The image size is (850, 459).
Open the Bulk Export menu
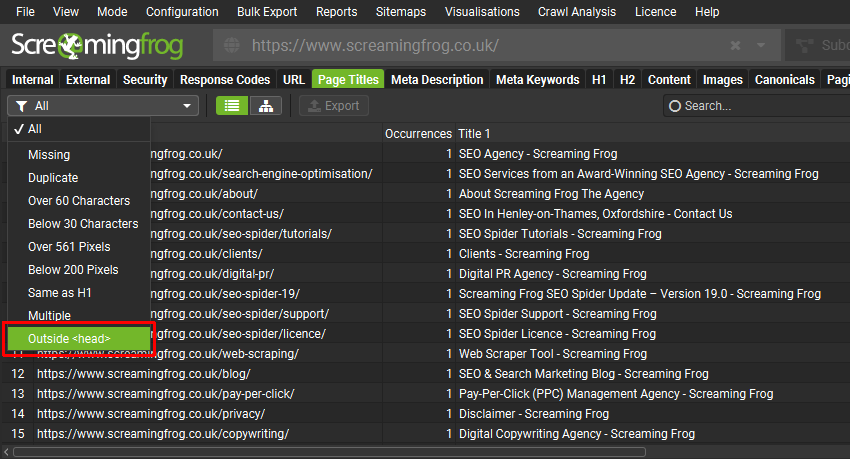tap(267, 11)
